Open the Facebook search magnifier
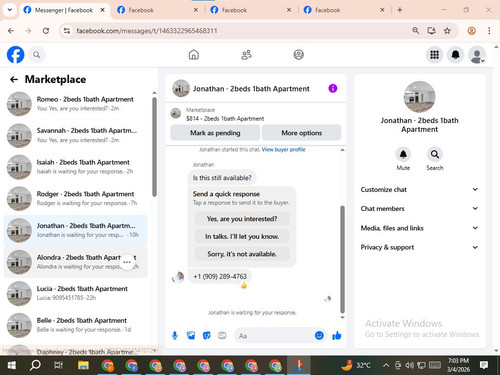Image resolution: width=500 pixels, height=375 pixels. [37, 55]
